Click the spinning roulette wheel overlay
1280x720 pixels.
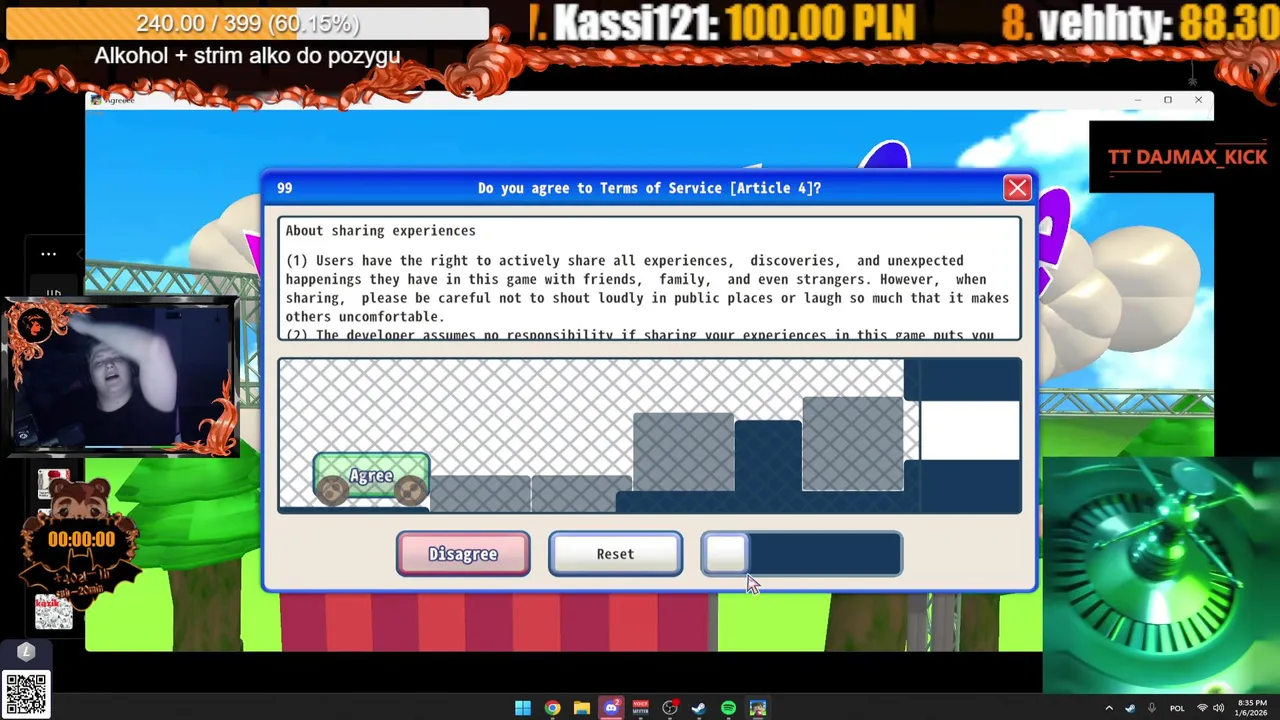[x=1160, y=574]
